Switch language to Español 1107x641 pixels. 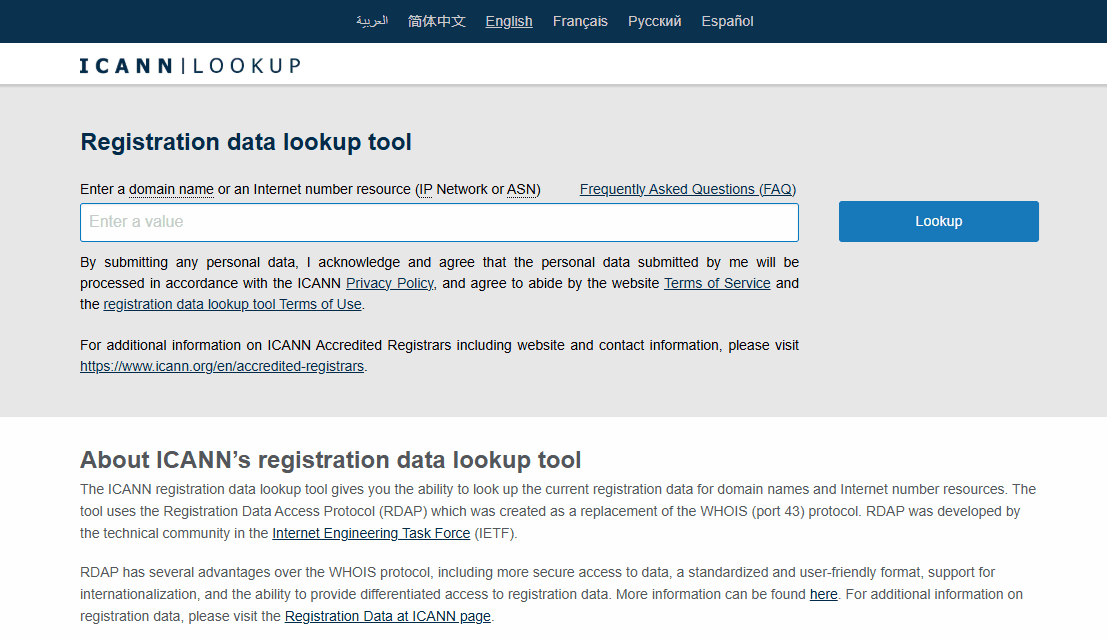727,21
